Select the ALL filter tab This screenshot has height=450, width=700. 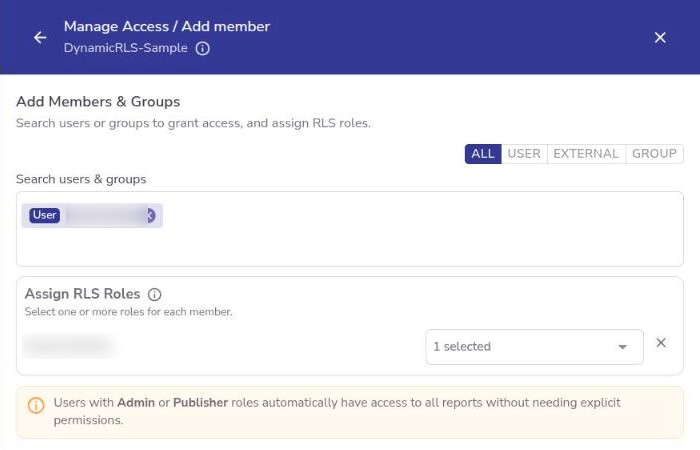click(483, 154)
